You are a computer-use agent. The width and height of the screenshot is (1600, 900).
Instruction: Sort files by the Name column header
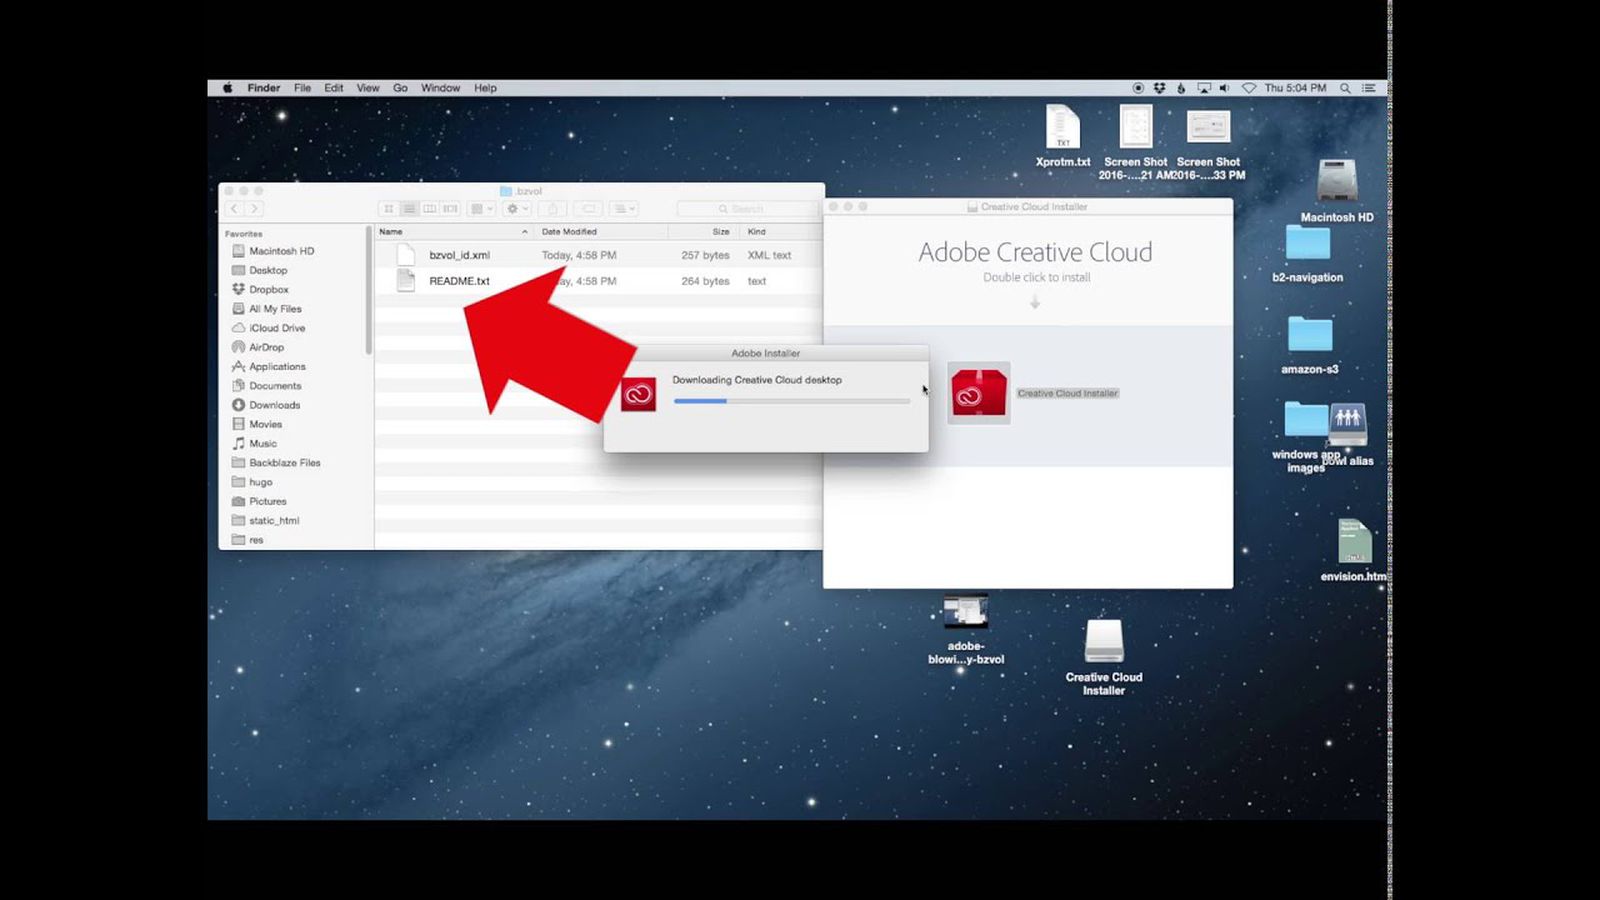coord(450,232)
